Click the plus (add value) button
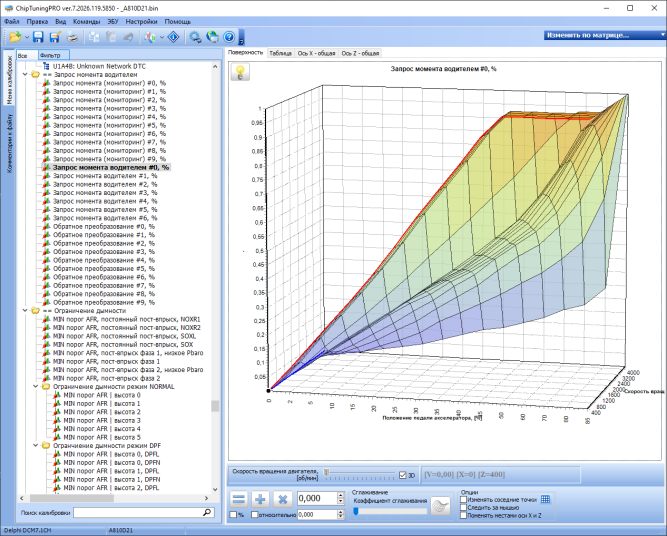The width and height of the screenshot is (667, 536). (x=260, y=499)
